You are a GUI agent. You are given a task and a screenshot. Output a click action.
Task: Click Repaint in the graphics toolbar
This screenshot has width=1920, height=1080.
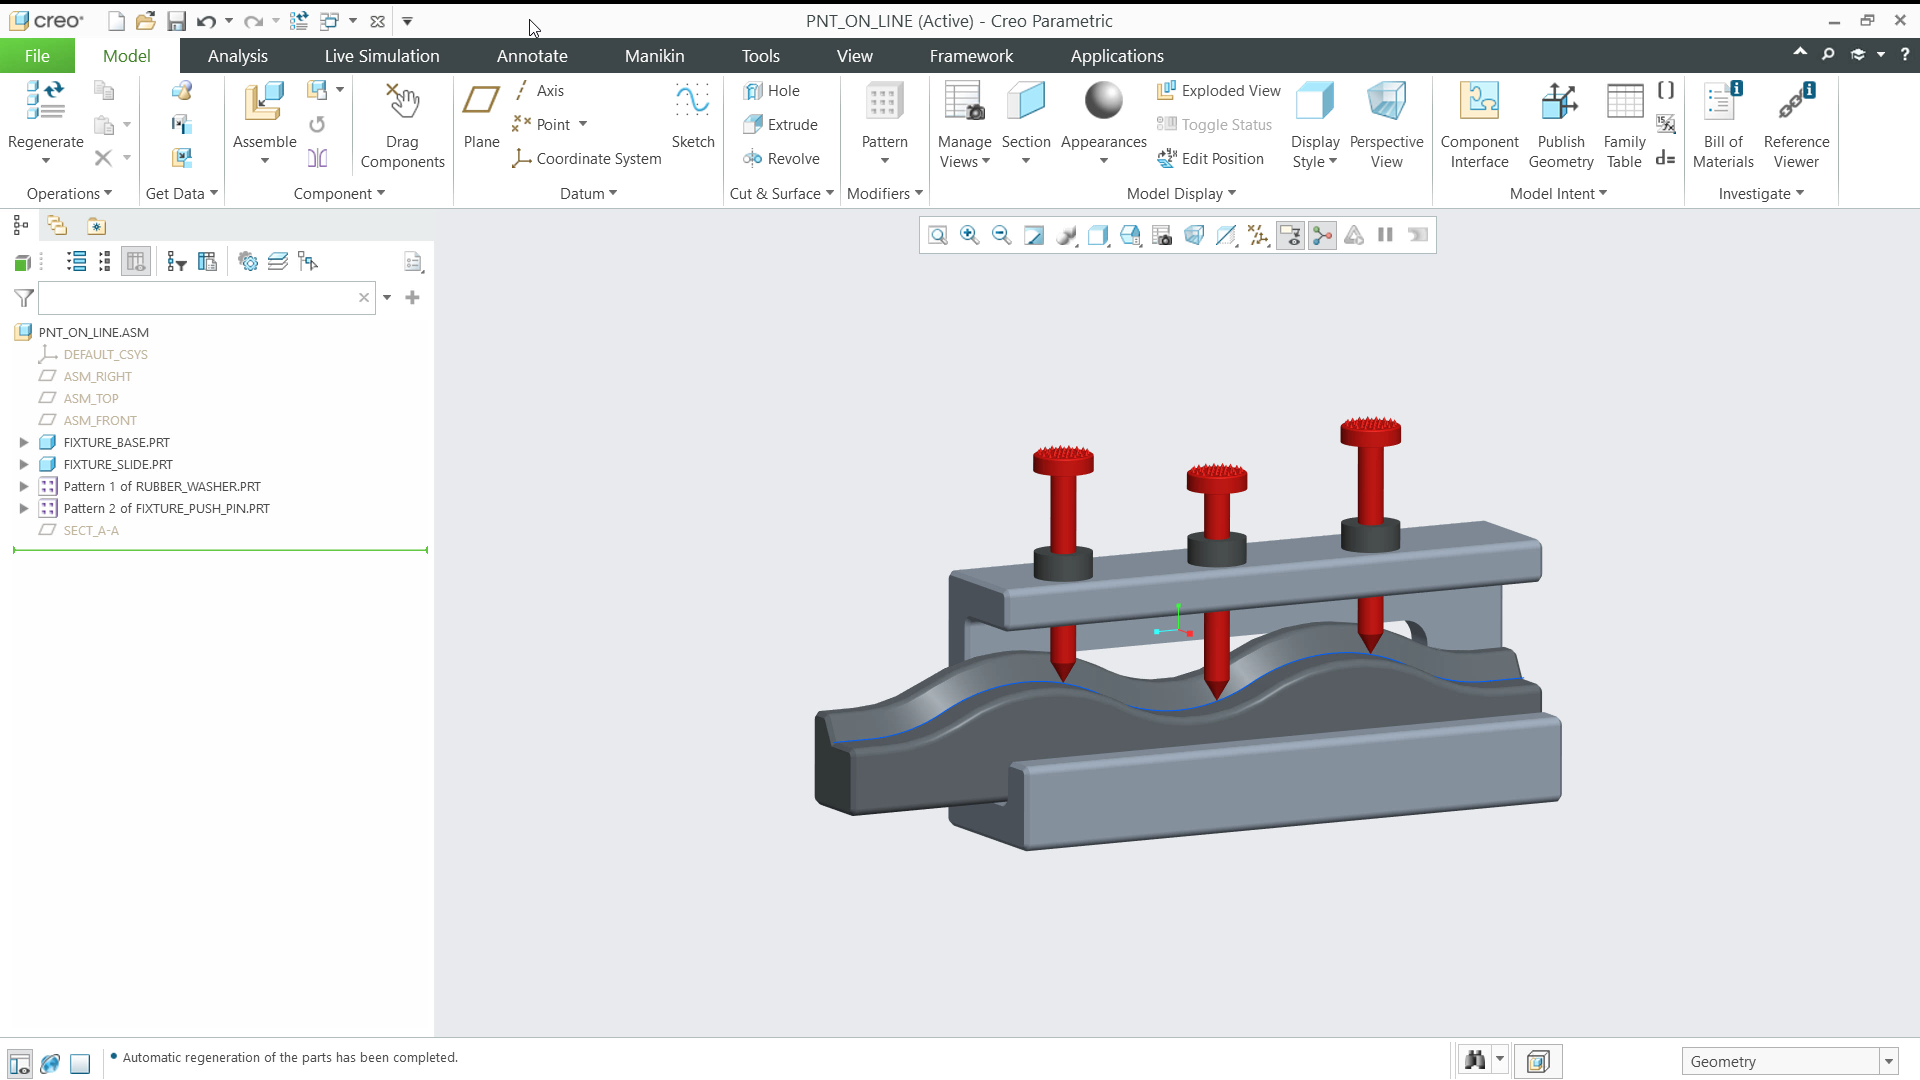(1033, 235)
